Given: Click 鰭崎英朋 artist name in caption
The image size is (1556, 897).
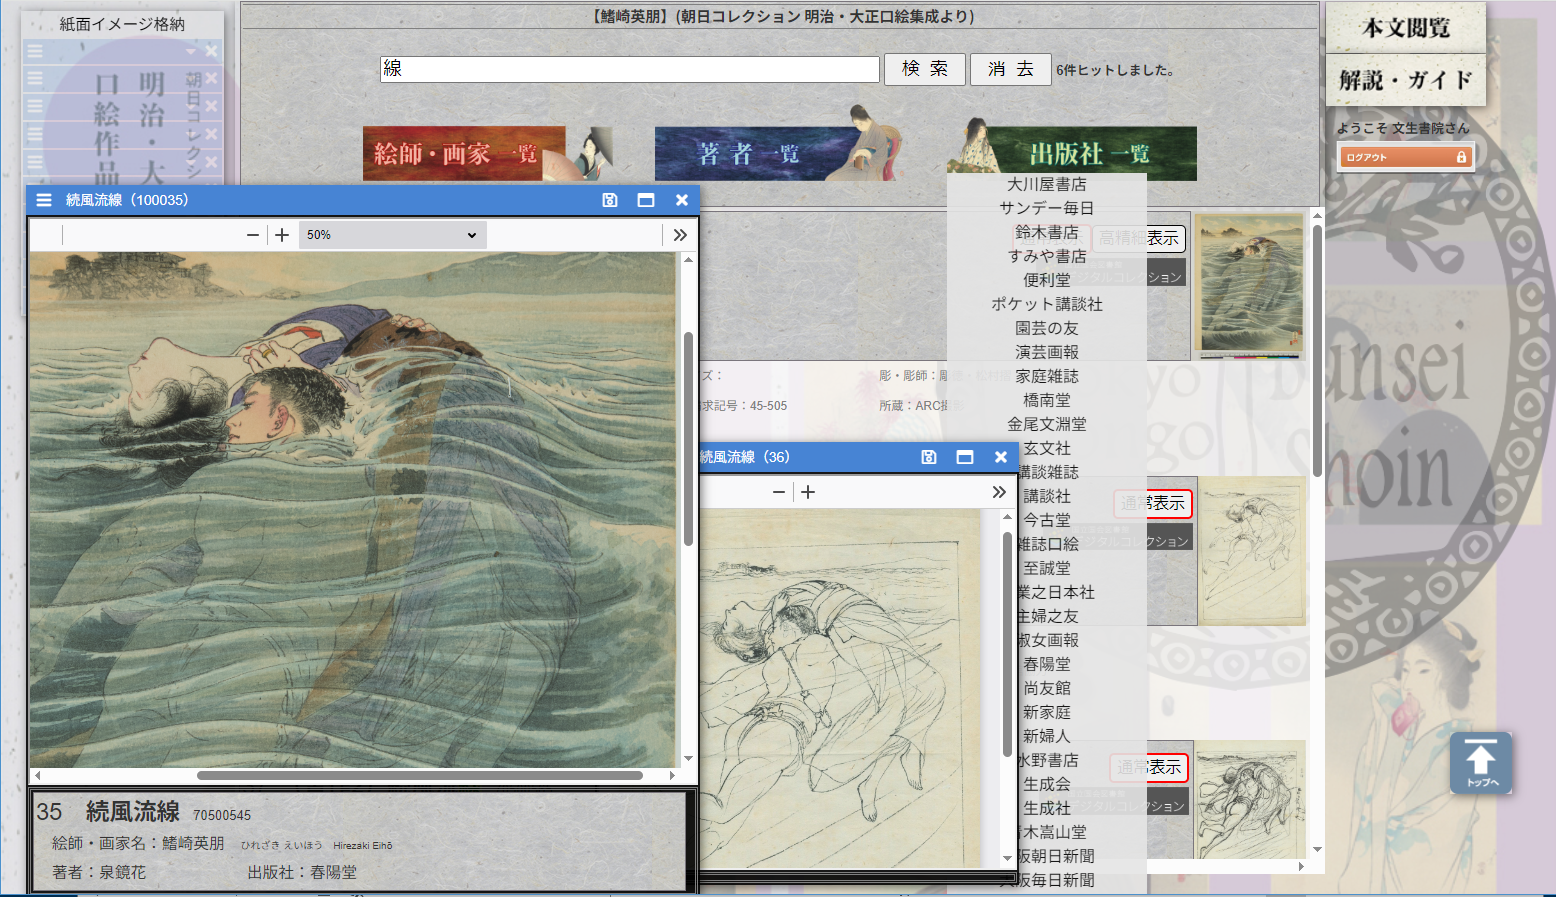Looking at the screenshot, I should coord(193,843).
